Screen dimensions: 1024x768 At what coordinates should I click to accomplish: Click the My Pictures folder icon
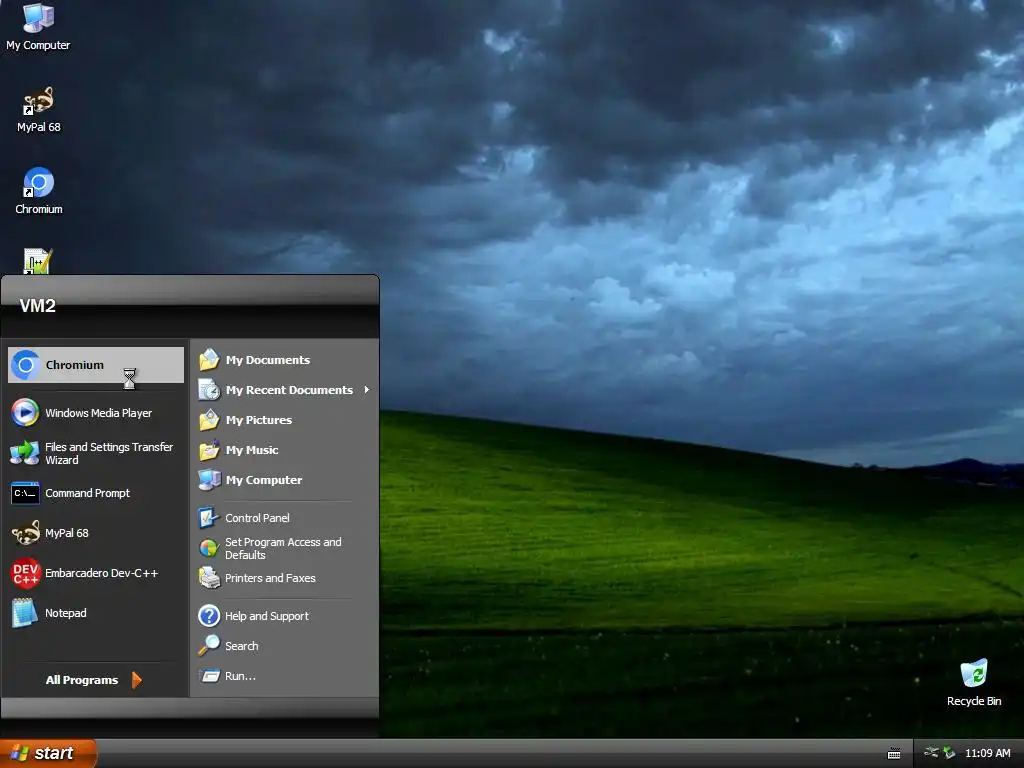point(209,420)
